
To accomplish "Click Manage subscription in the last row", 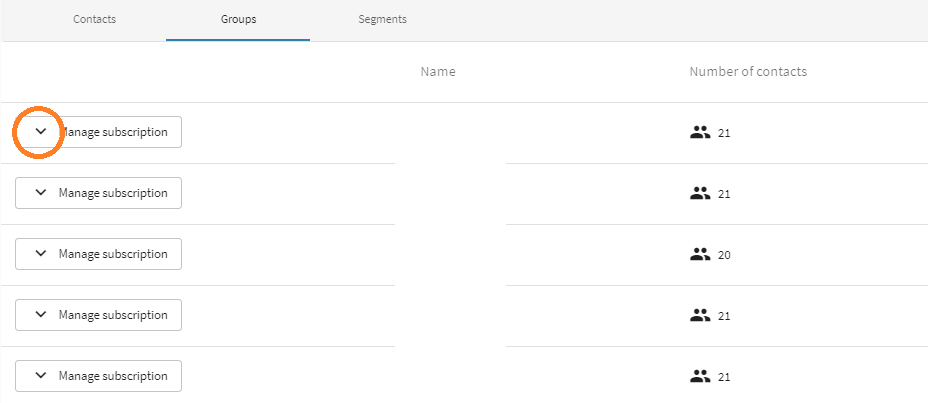I will 113,376.
